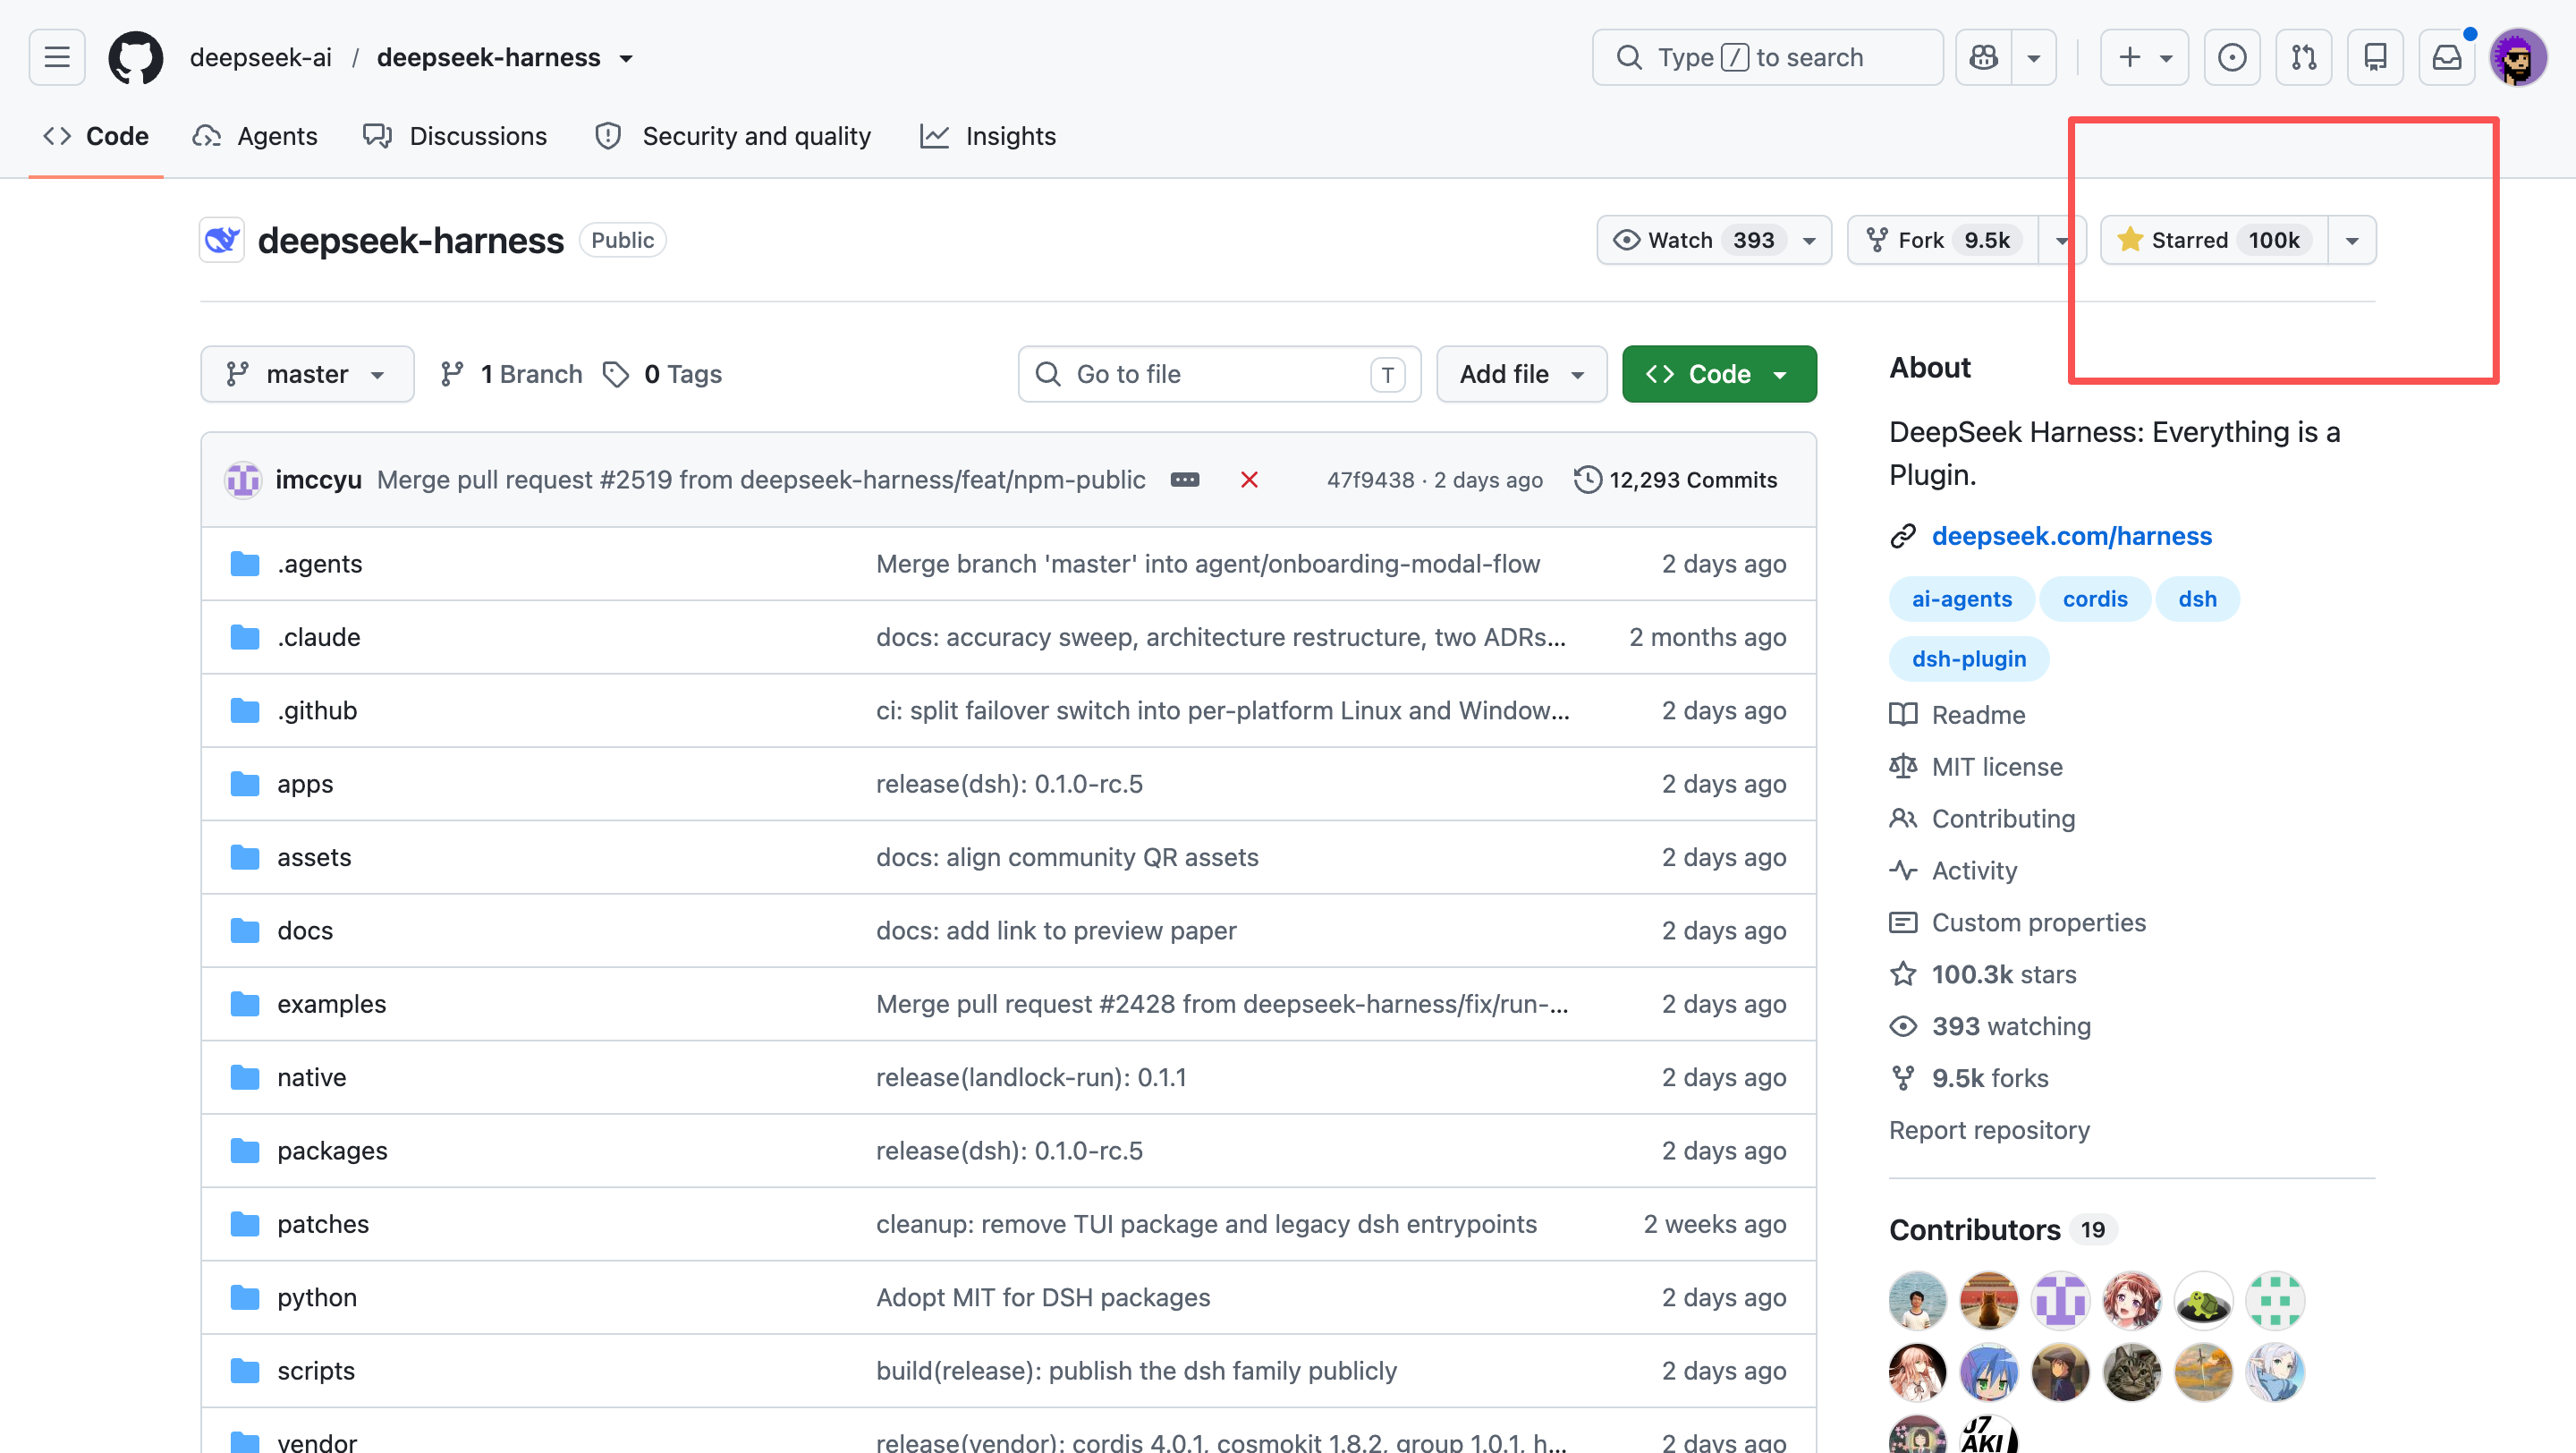2576x1453 pixels.
Task: Open first contributor avatar thumbnail
Action: pyautogui.click(x=1917, y=1301)
